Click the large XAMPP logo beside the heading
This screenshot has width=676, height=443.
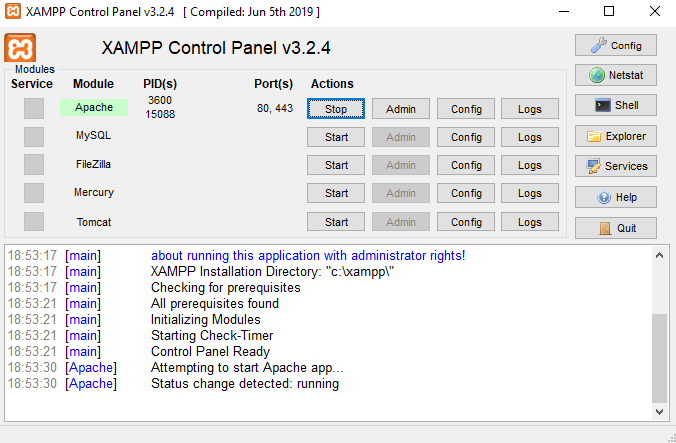[20, 47]
